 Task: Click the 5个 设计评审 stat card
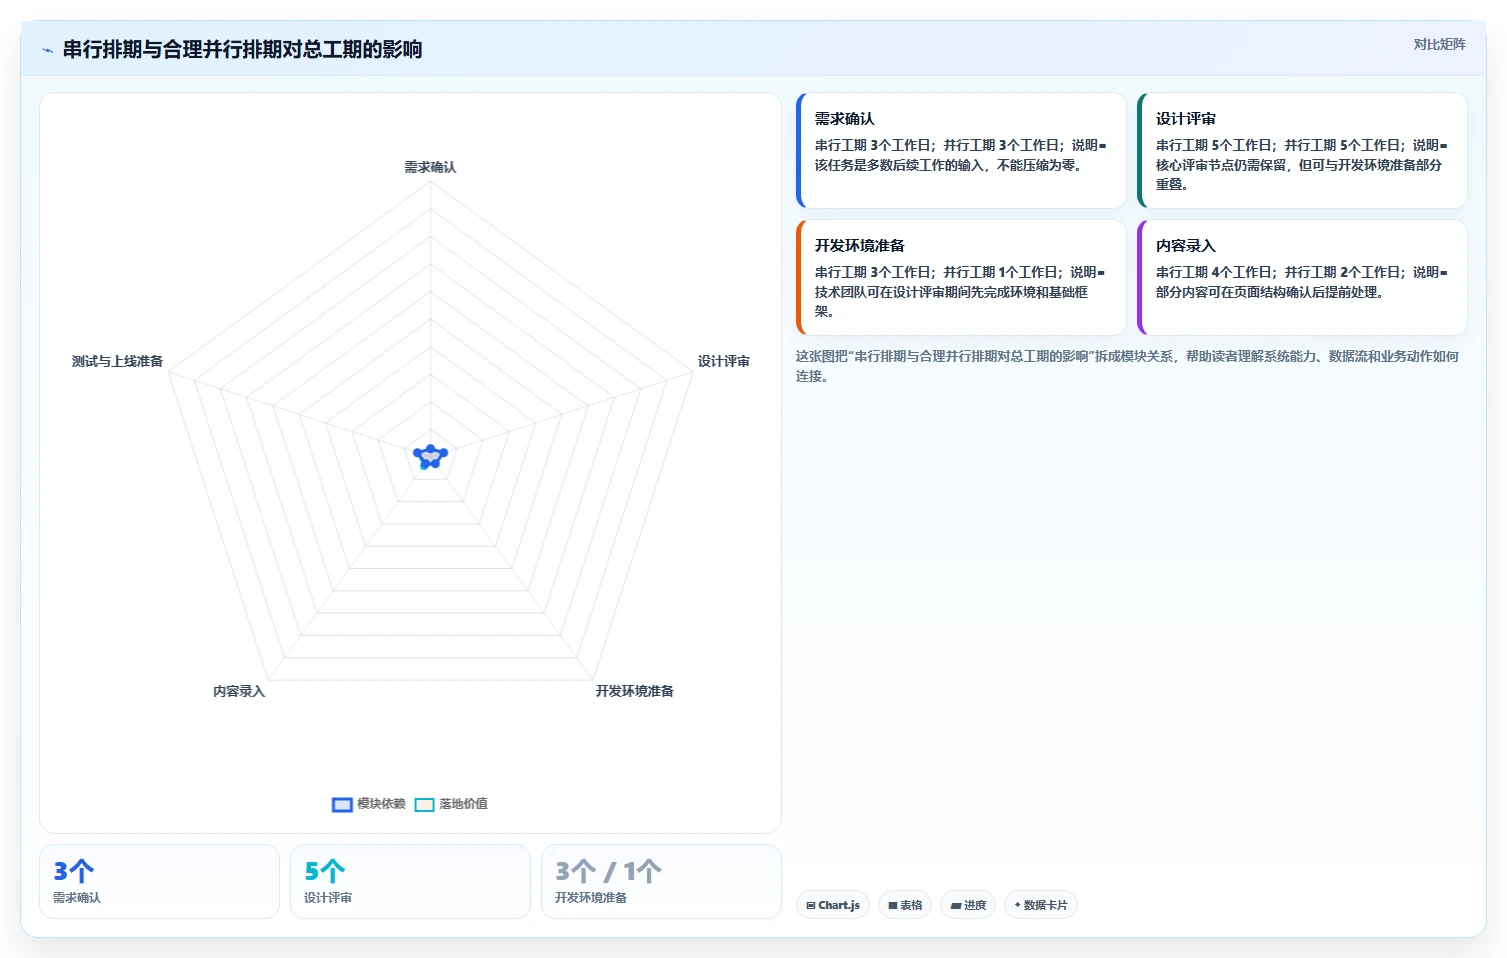[410, 881]
